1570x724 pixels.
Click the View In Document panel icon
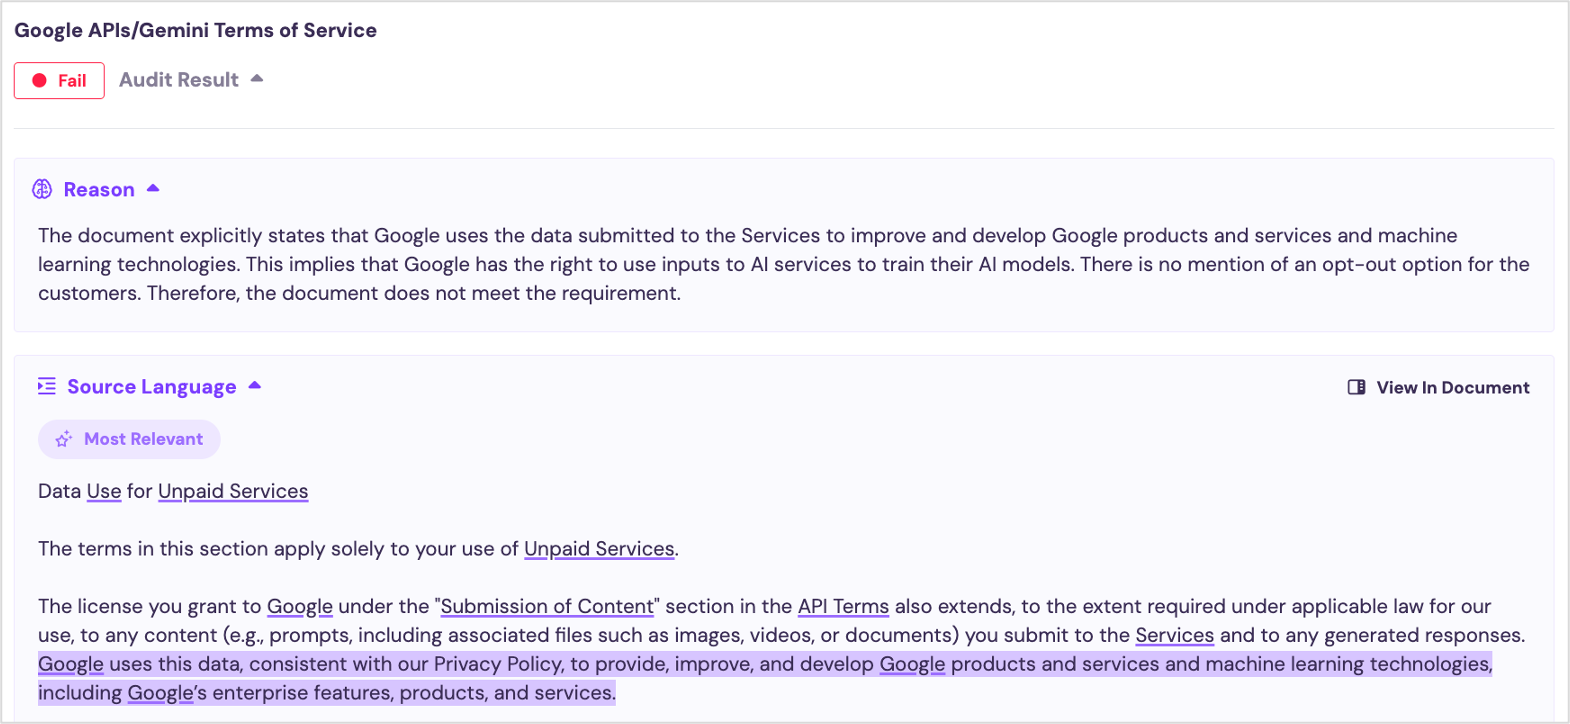(x=1356, y=387)
